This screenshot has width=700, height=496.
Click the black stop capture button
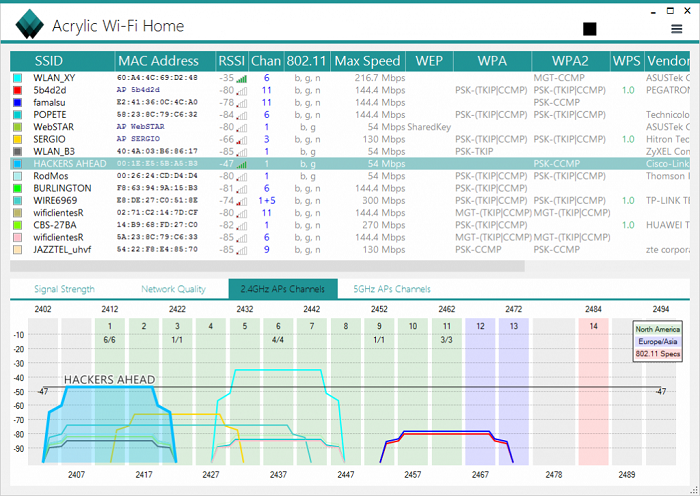click(589, 29)
